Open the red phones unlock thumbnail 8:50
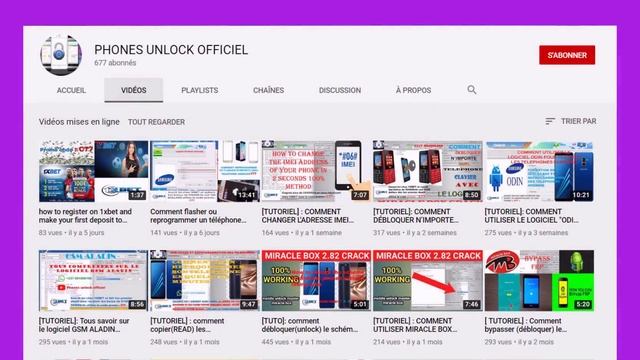Screen dimensions: 640x360 coord(428,171)
